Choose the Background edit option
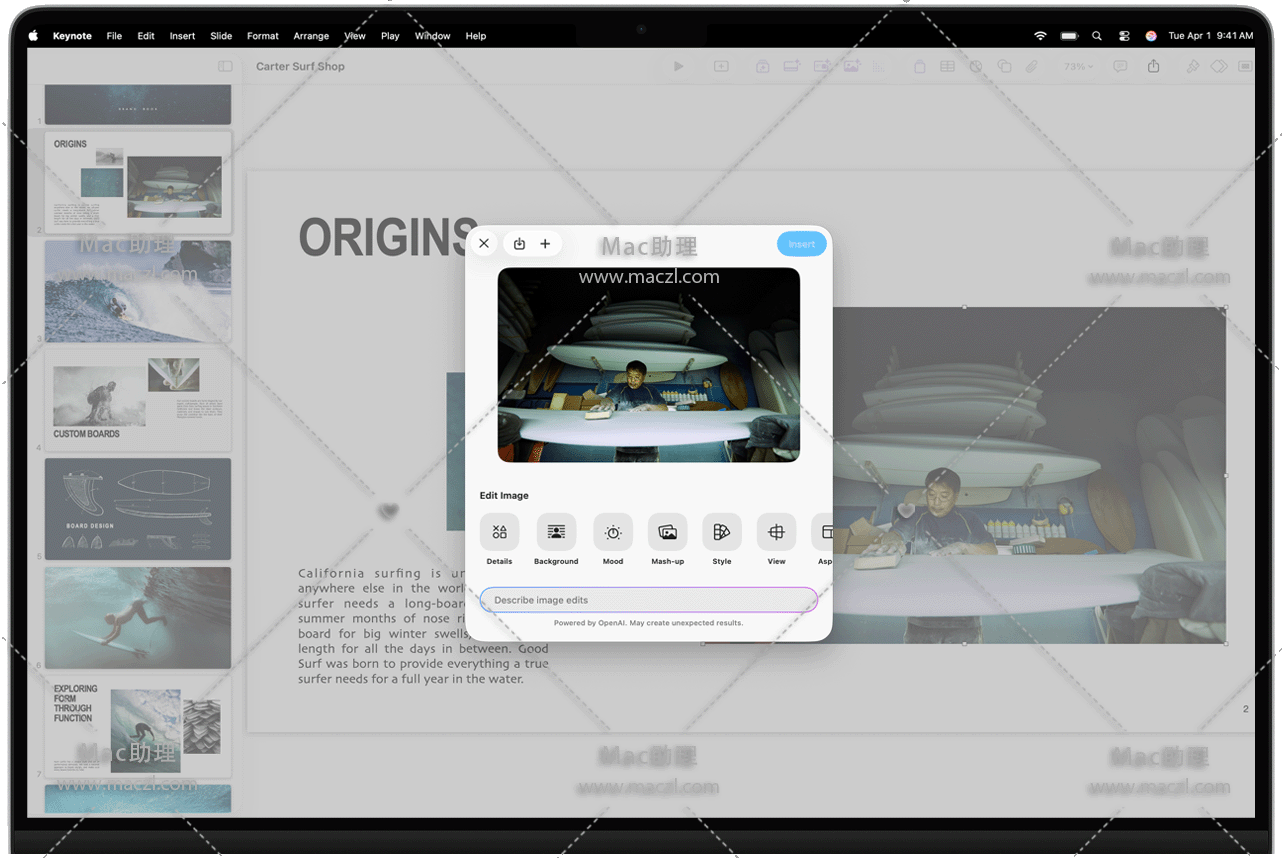 (x=556, y=532)
